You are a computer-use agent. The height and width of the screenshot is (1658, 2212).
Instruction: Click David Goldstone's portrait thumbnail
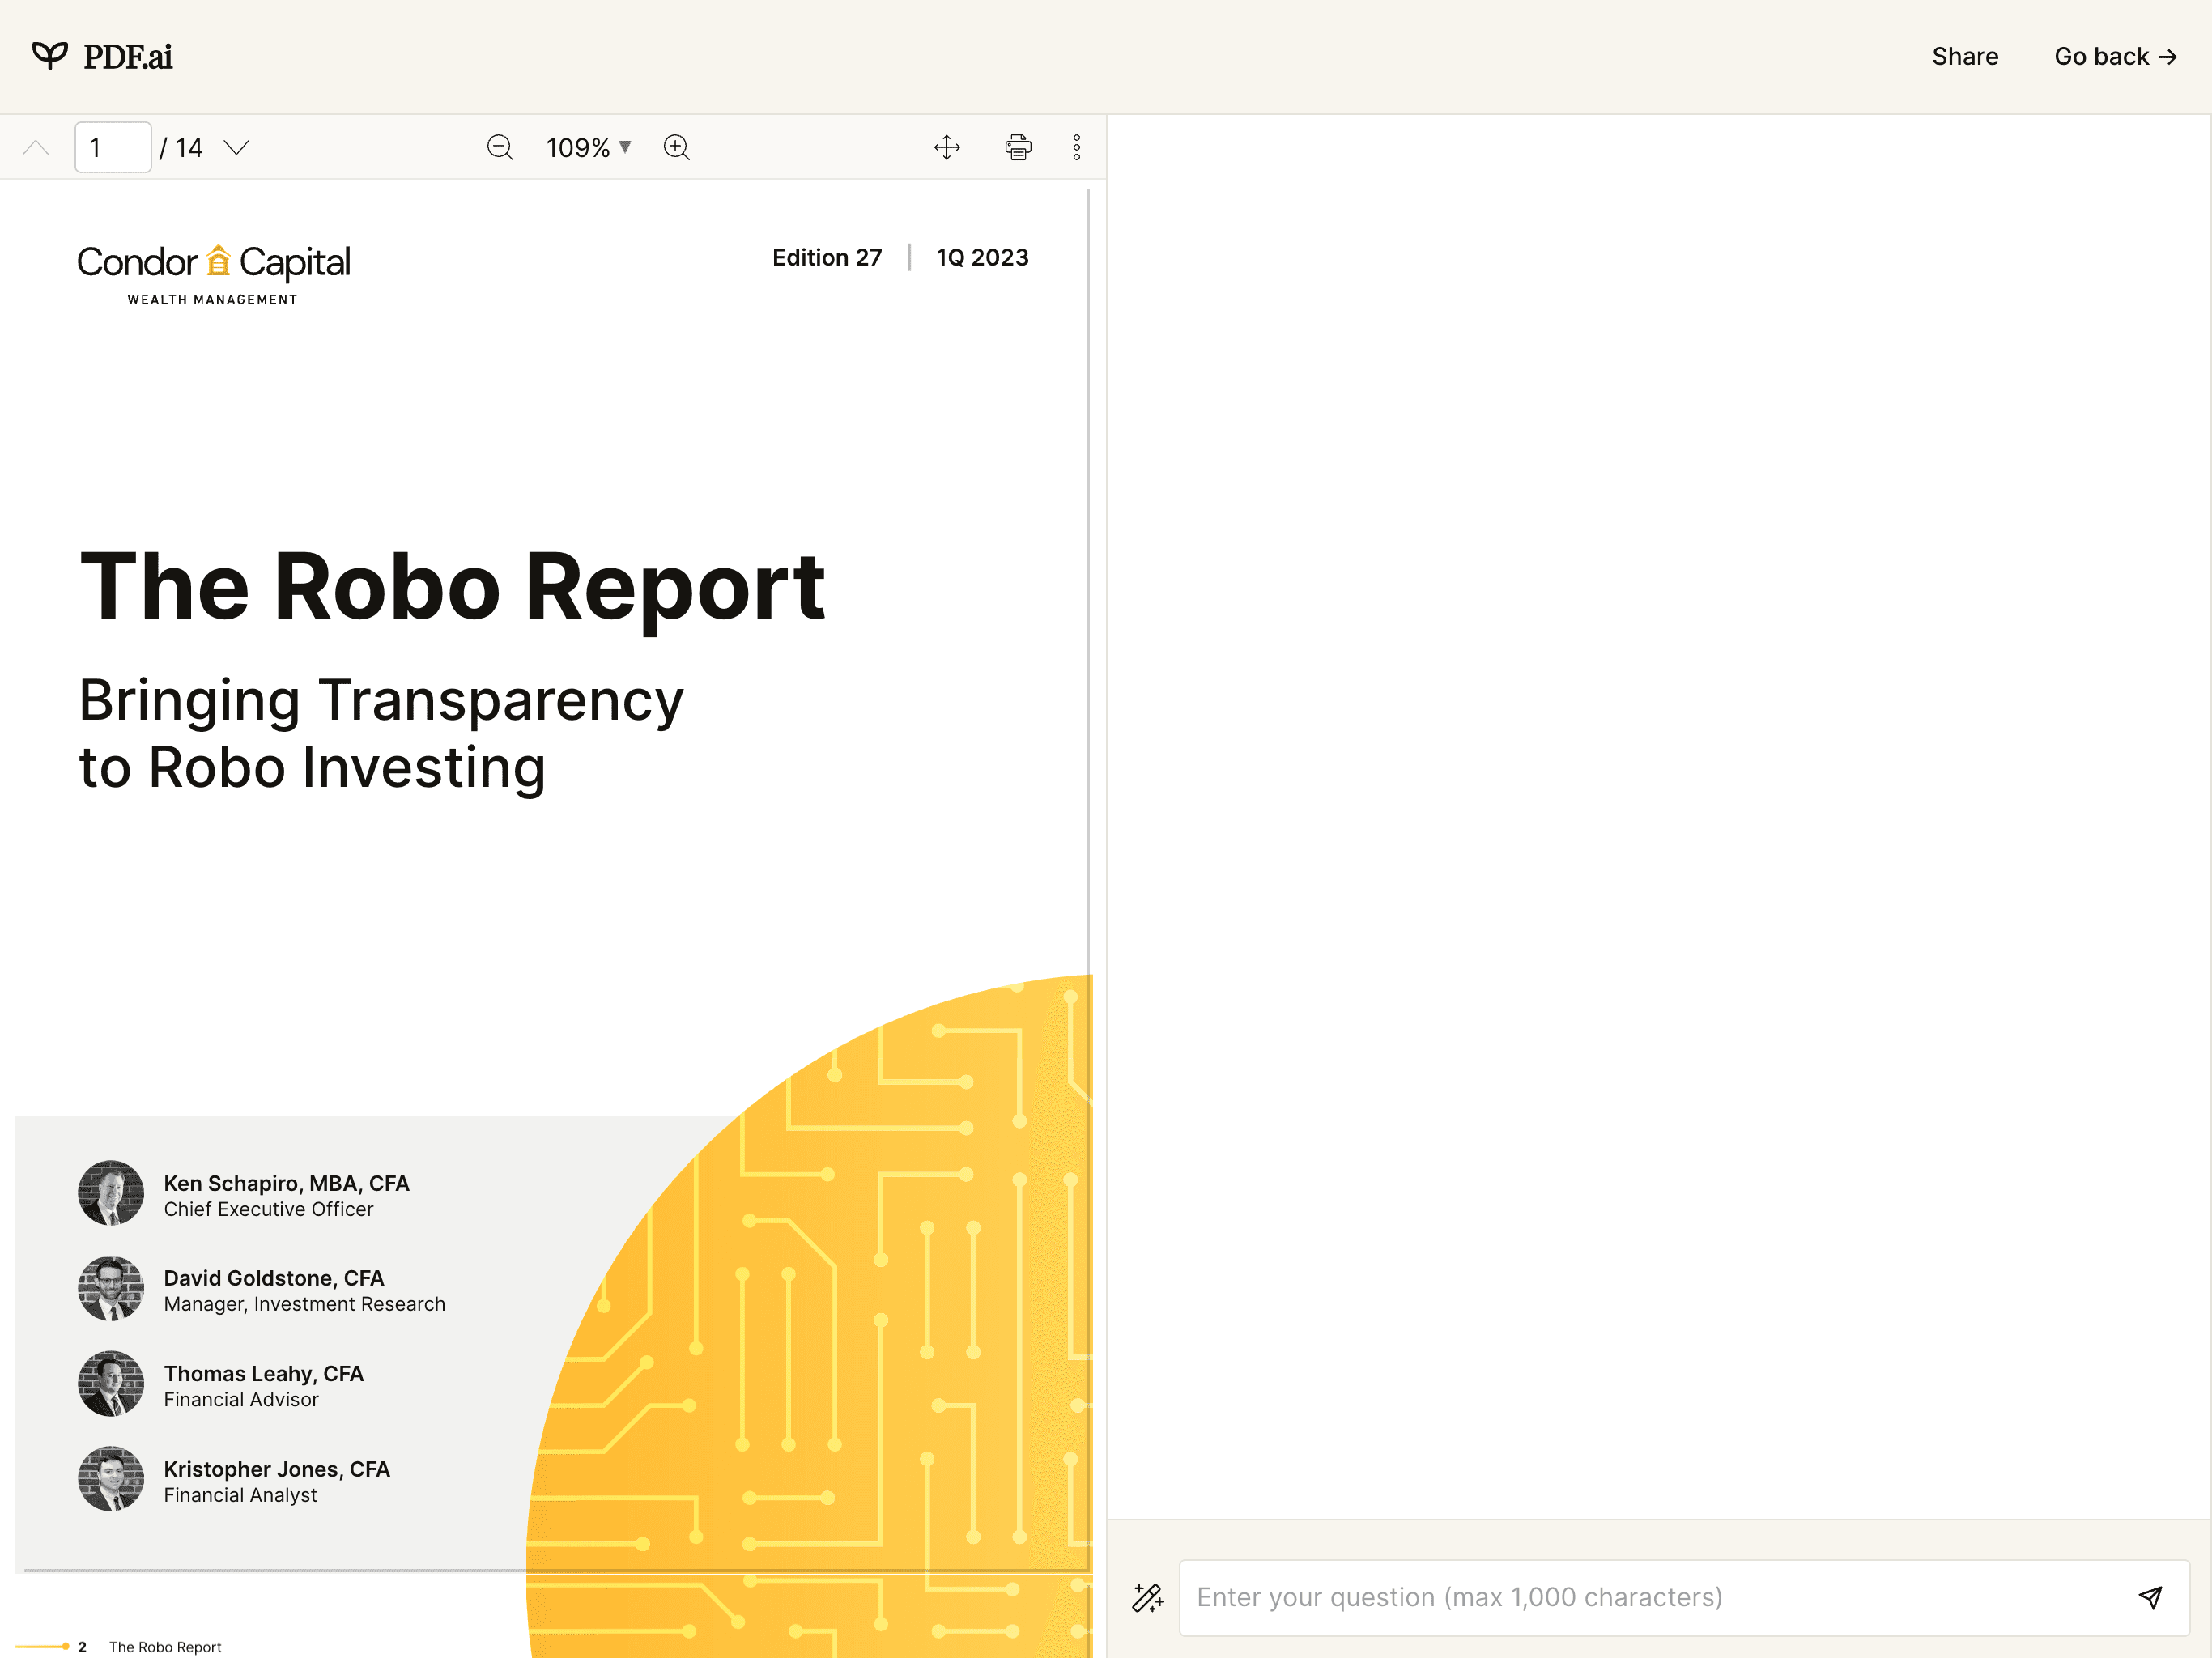(x=111, y=1288)
